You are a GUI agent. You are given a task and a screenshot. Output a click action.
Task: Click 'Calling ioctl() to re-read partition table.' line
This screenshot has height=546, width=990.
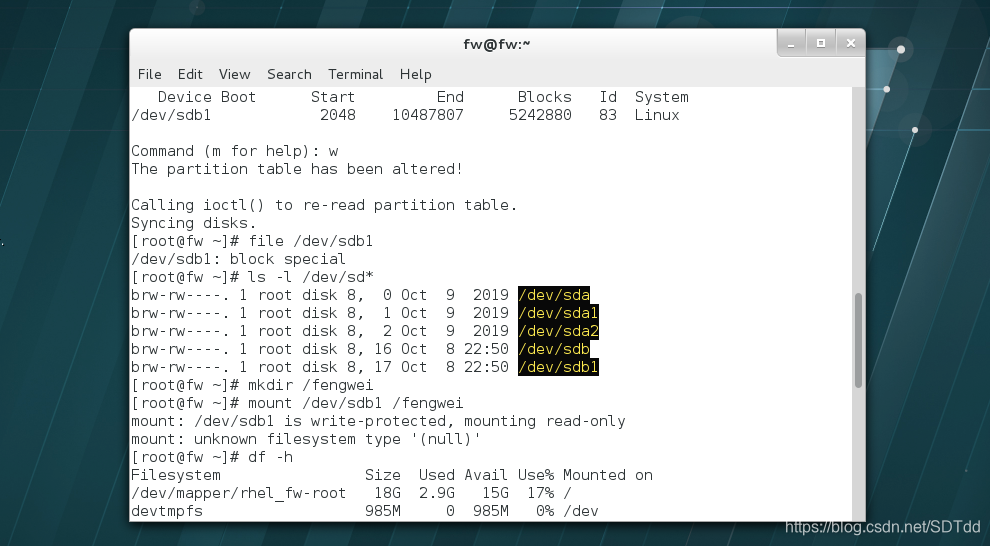tap(324, 205)
